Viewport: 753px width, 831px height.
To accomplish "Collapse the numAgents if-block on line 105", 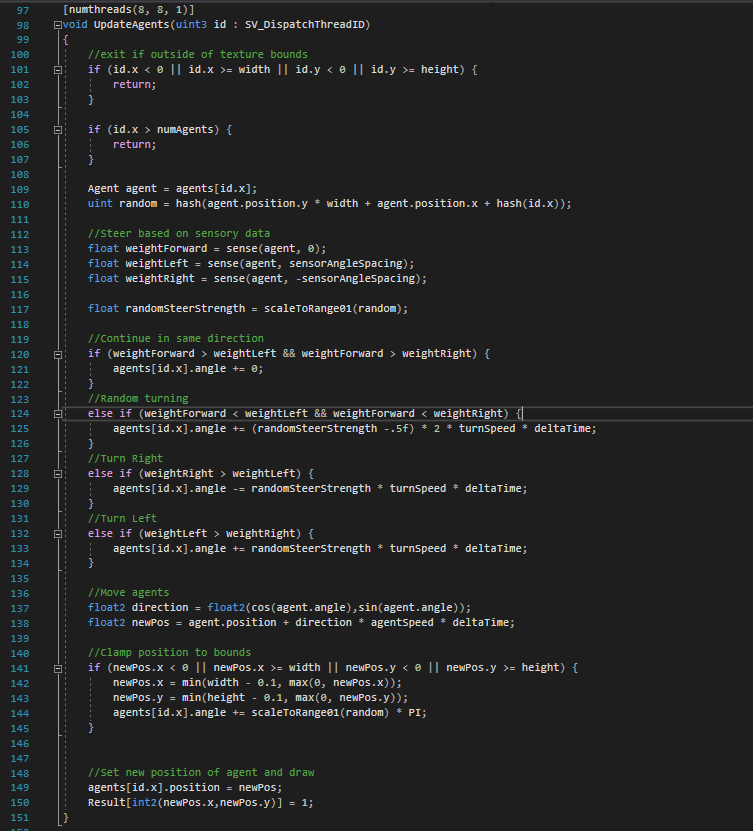I will pyautogui.click(x=57, y=130).
